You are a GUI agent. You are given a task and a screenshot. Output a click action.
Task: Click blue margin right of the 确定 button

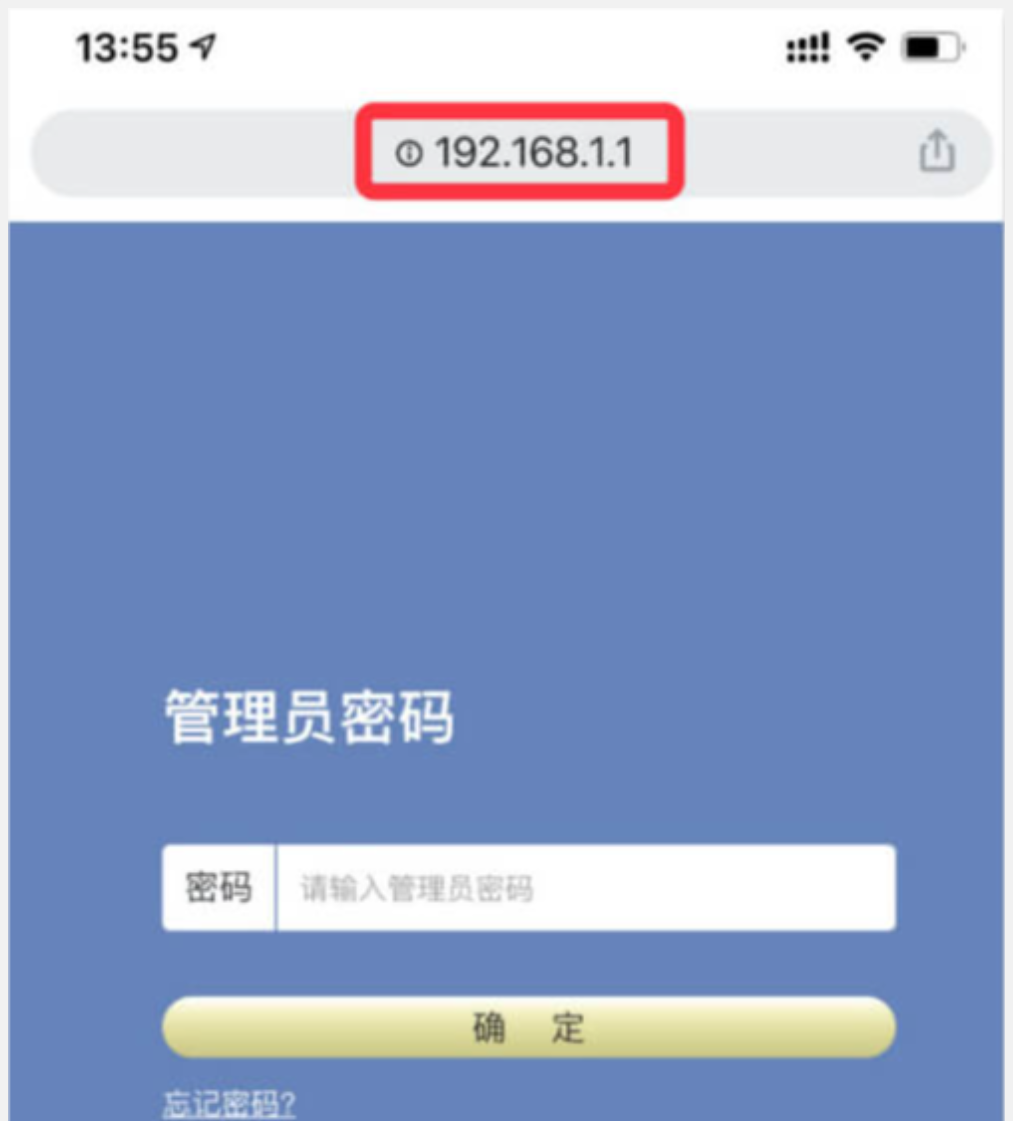click(x=949, y=1027)
